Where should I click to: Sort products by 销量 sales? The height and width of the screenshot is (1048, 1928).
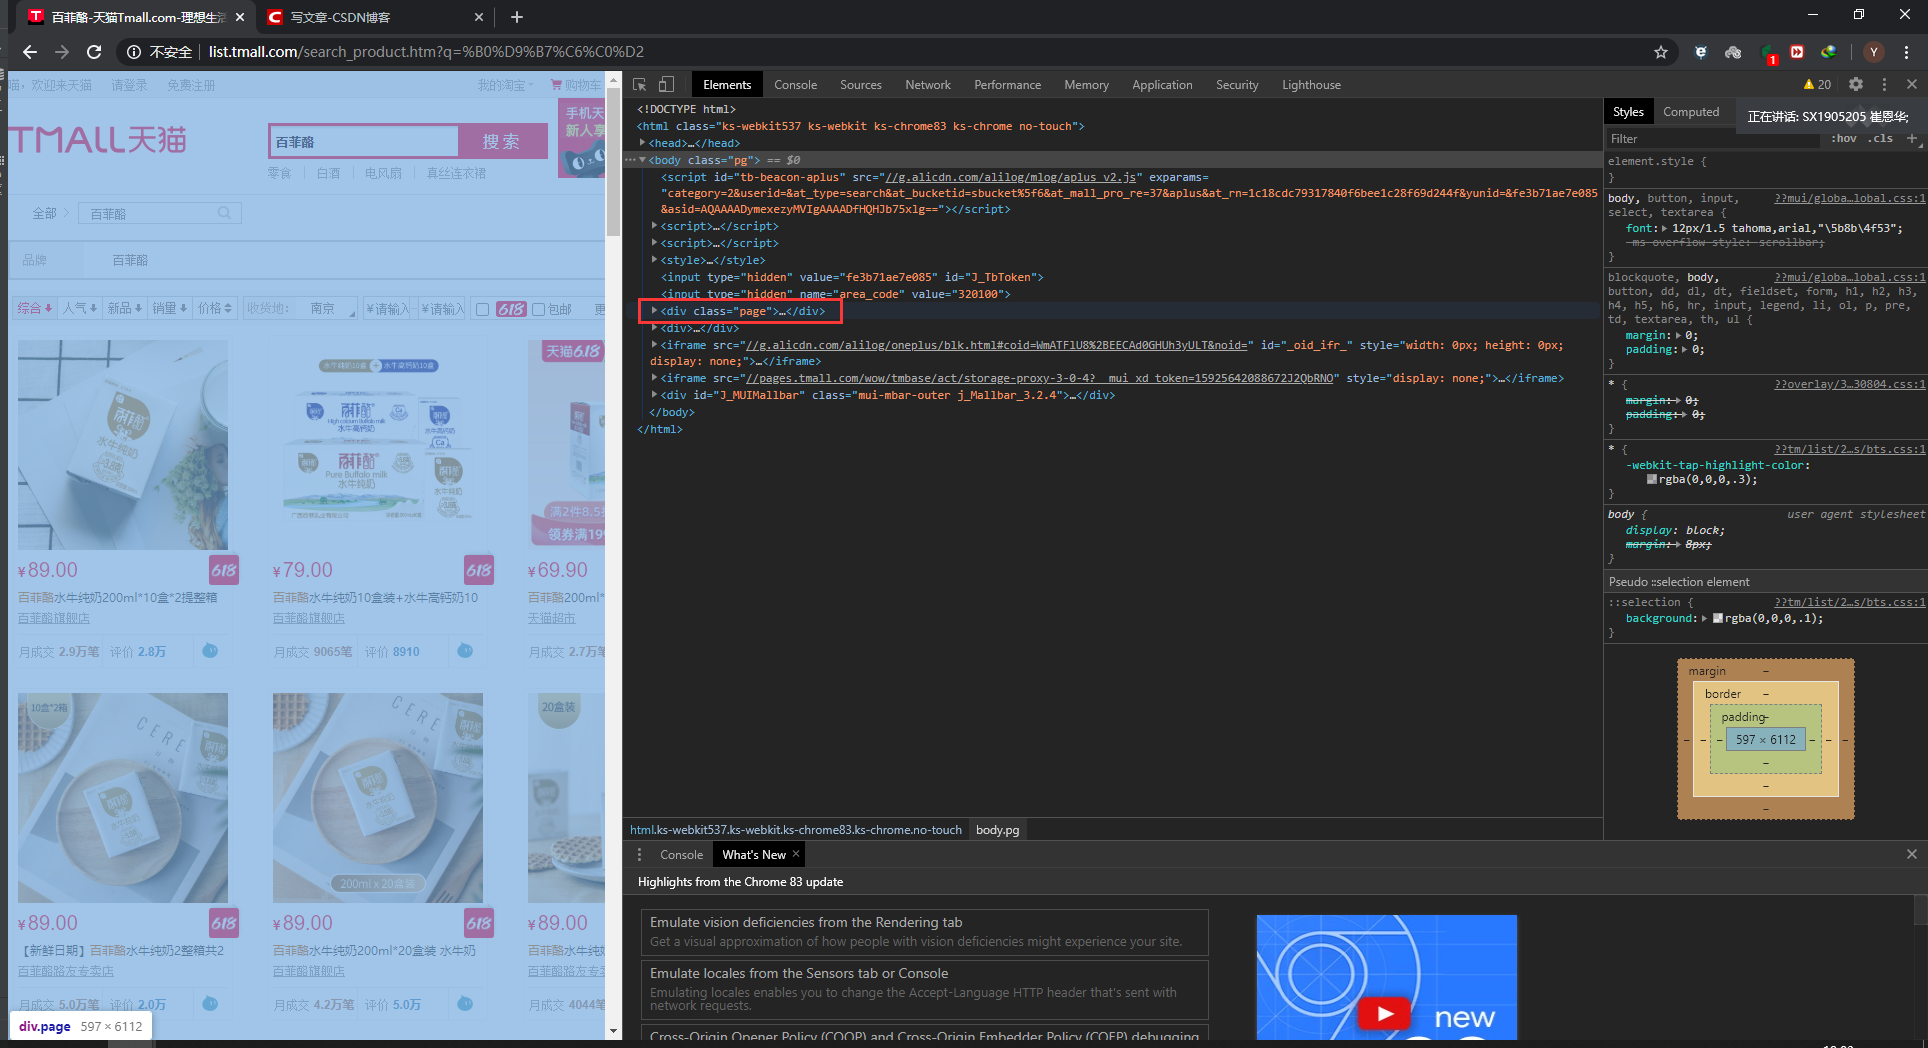click(x=170, y=309)
